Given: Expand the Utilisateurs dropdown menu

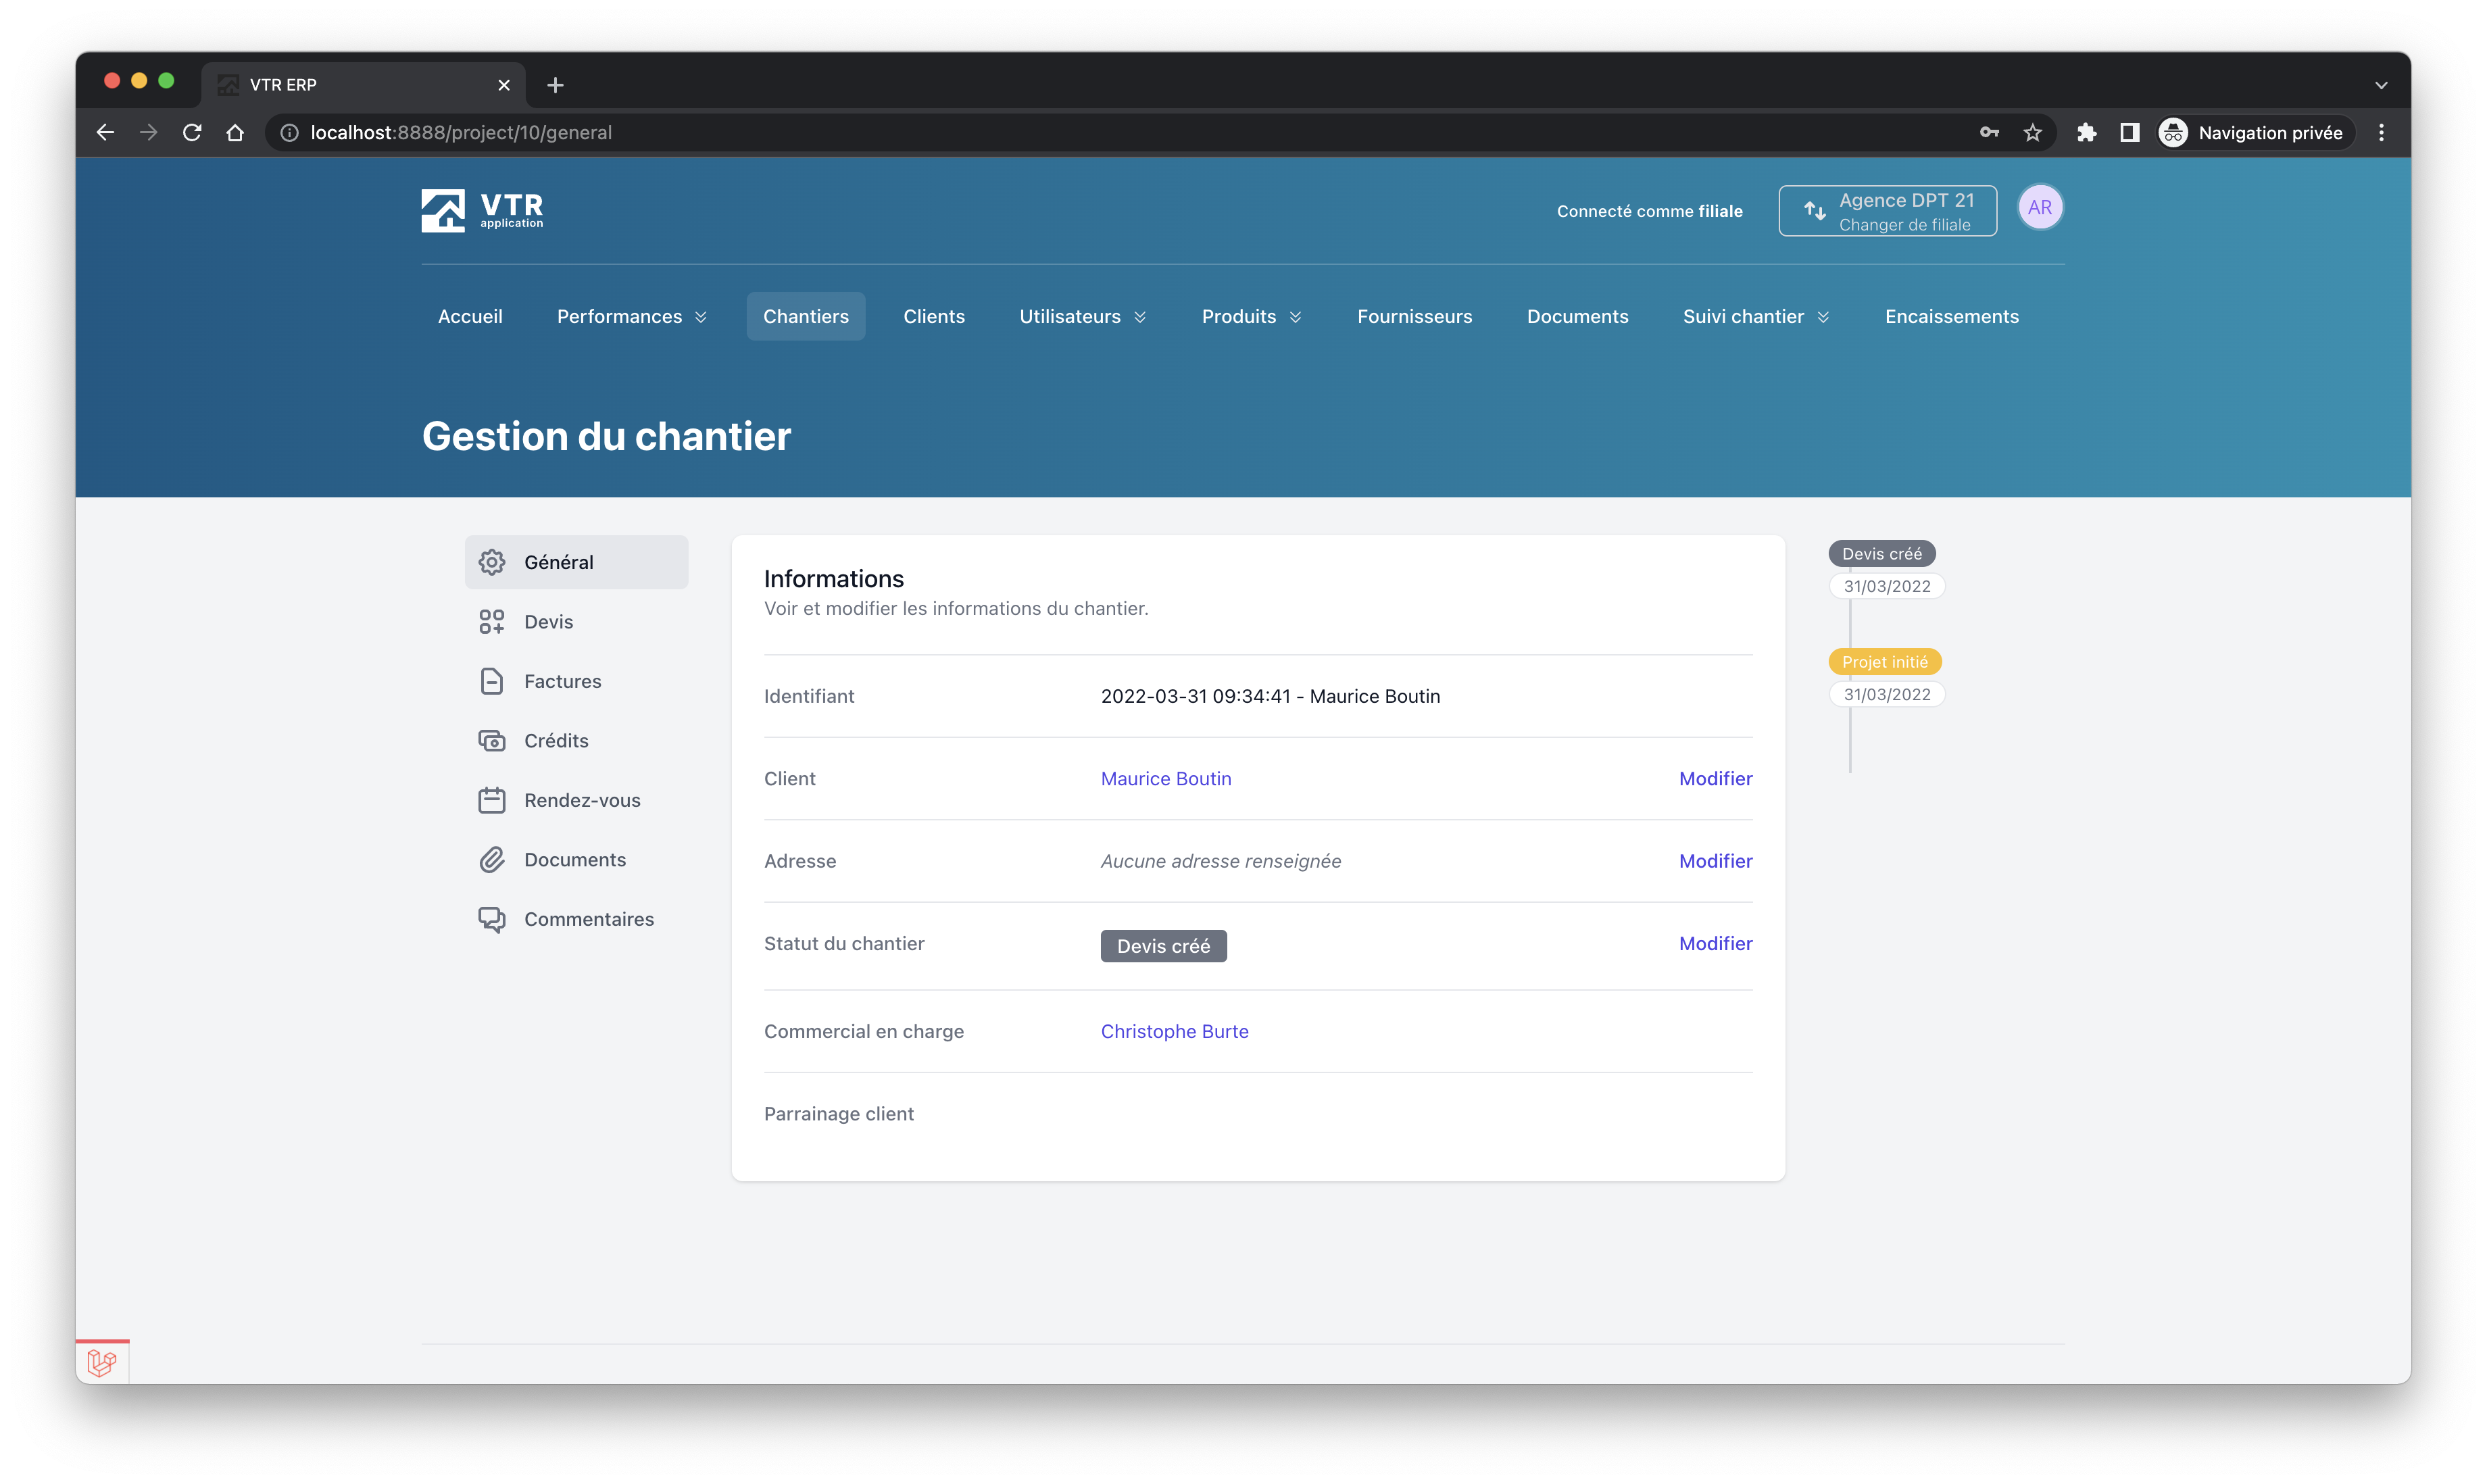Looking at the screenshot, I should tap(1082, 317).
